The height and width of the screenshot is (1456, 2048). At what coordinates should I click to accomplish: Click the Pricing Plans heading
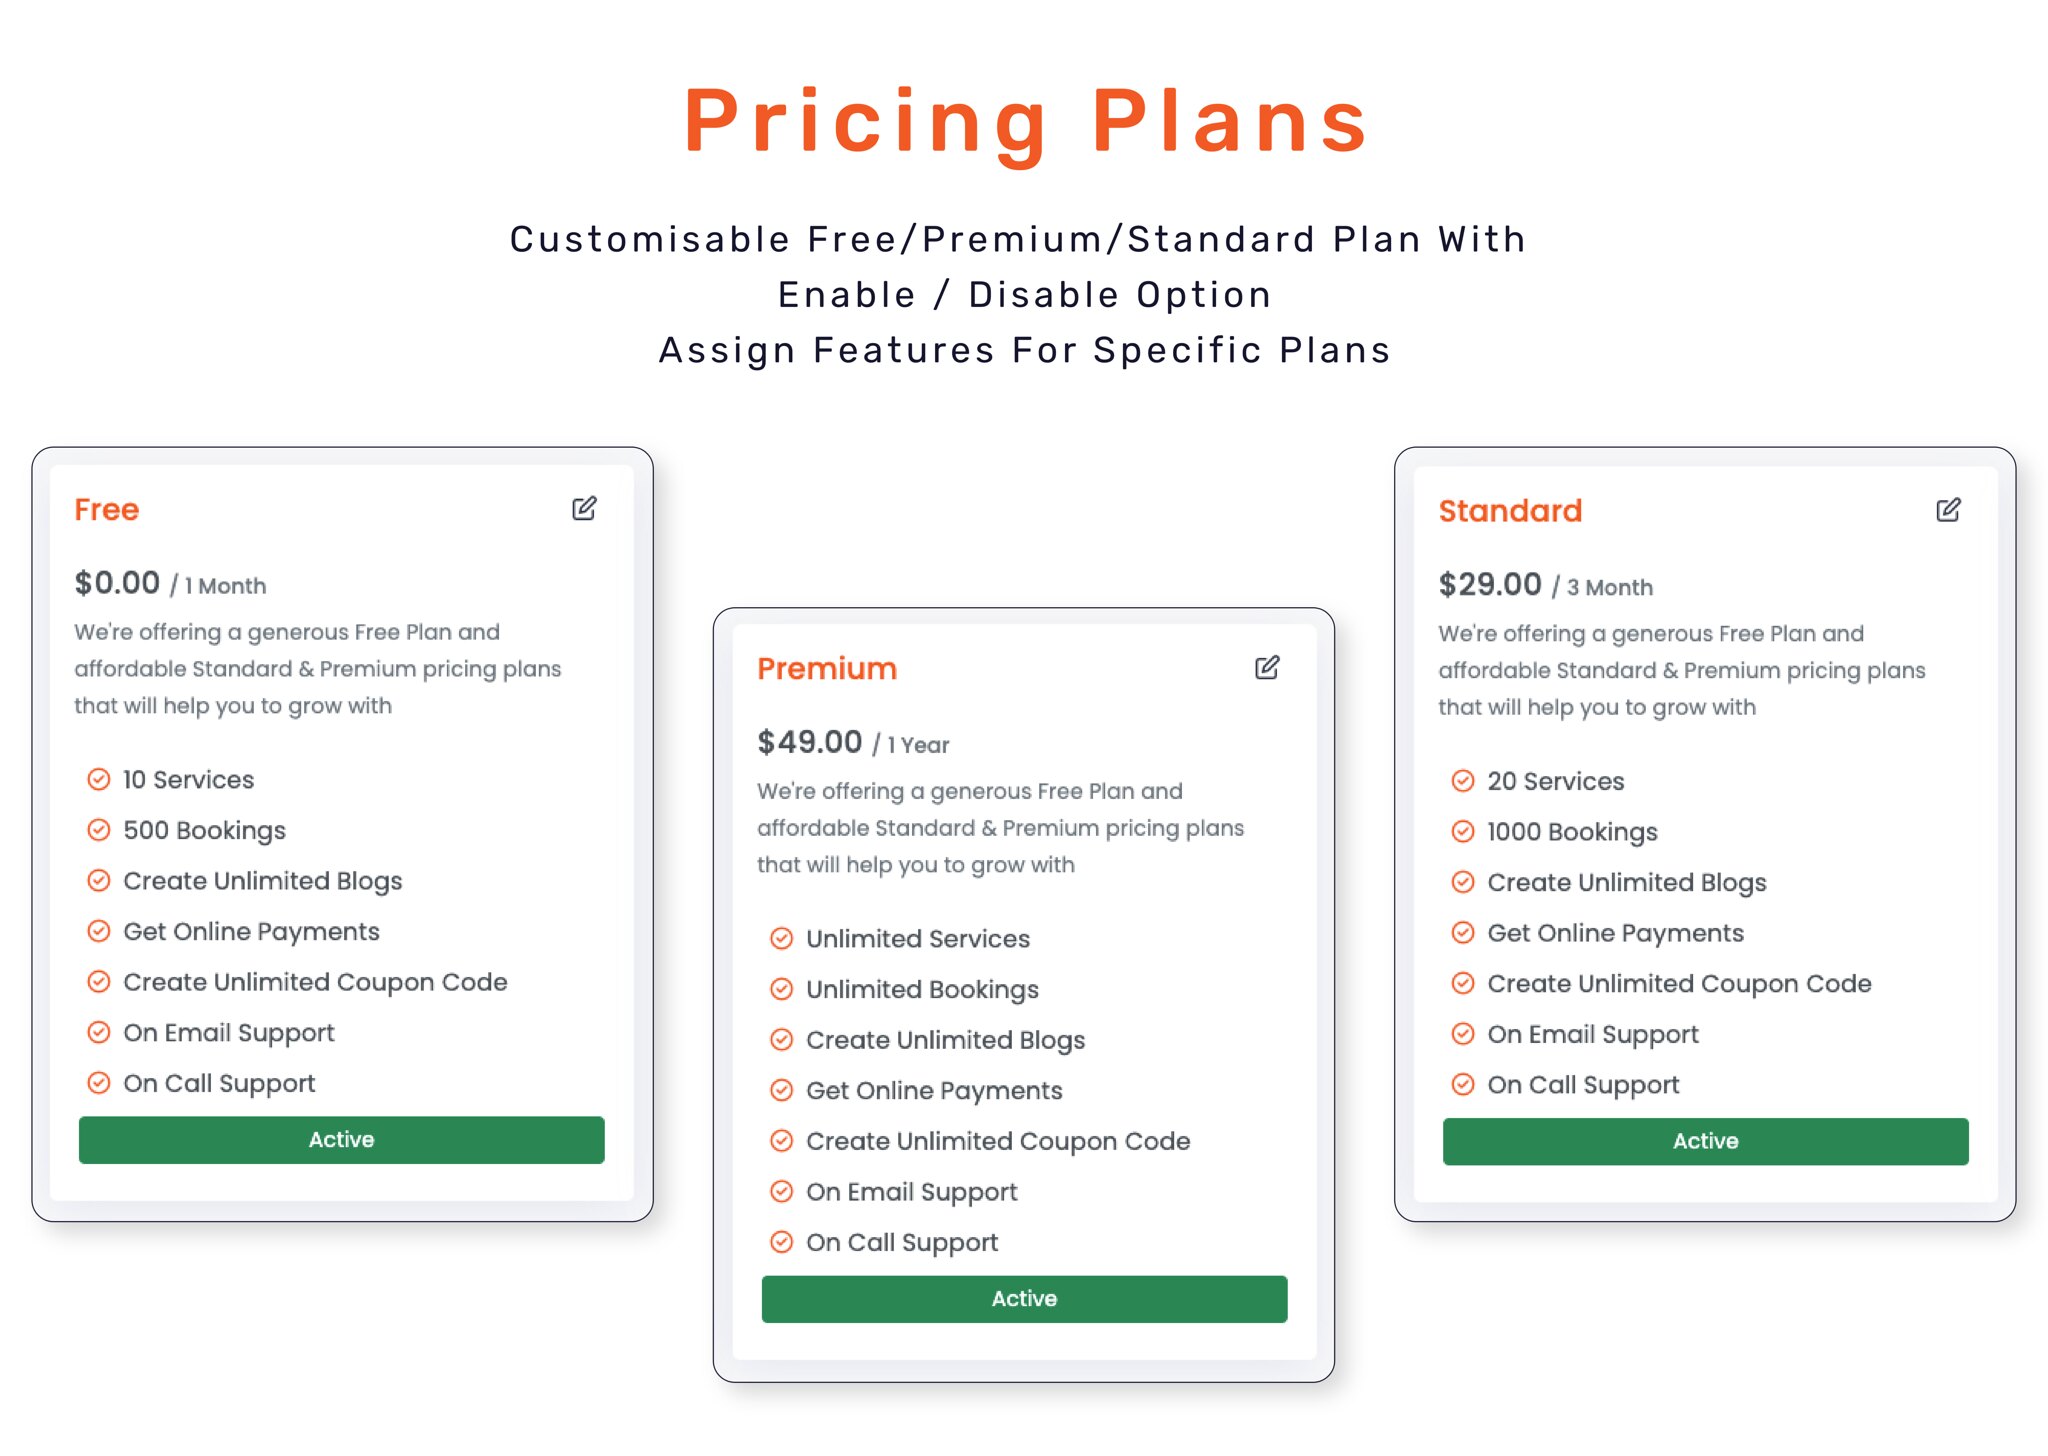tap(1026, 121)
